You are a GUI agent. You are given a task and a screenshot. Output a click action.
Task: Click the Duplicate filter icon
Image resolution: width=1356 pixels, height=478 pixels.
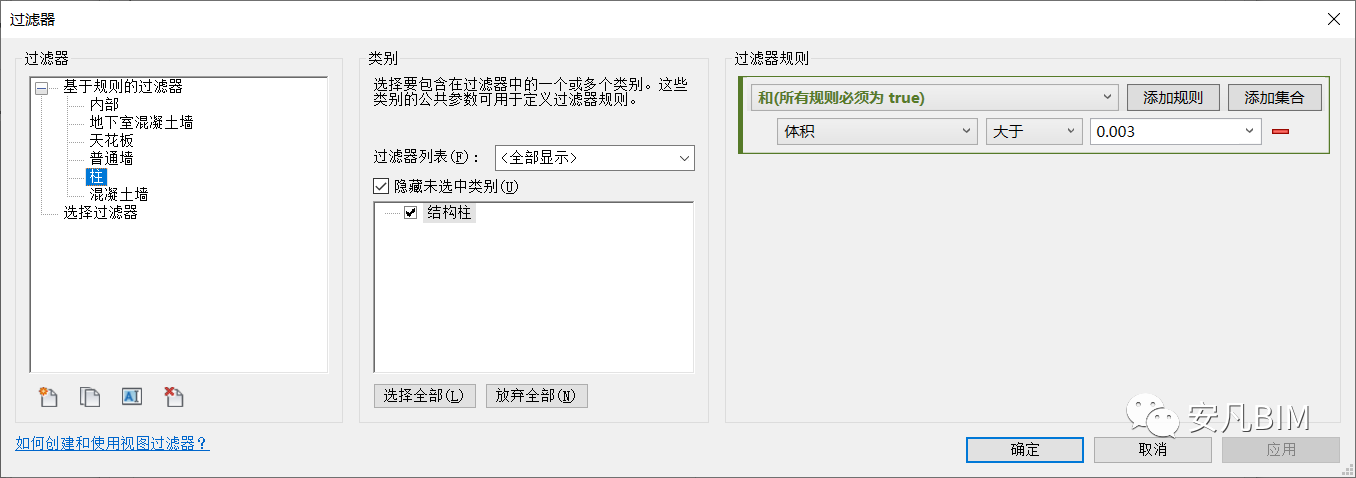(x=90, y=397)
